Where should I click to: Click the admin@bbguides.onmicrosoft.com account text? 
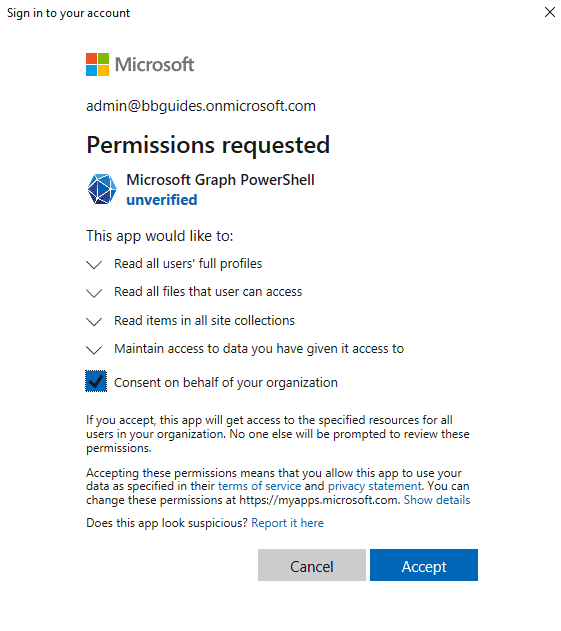click(x=201, y=106)
